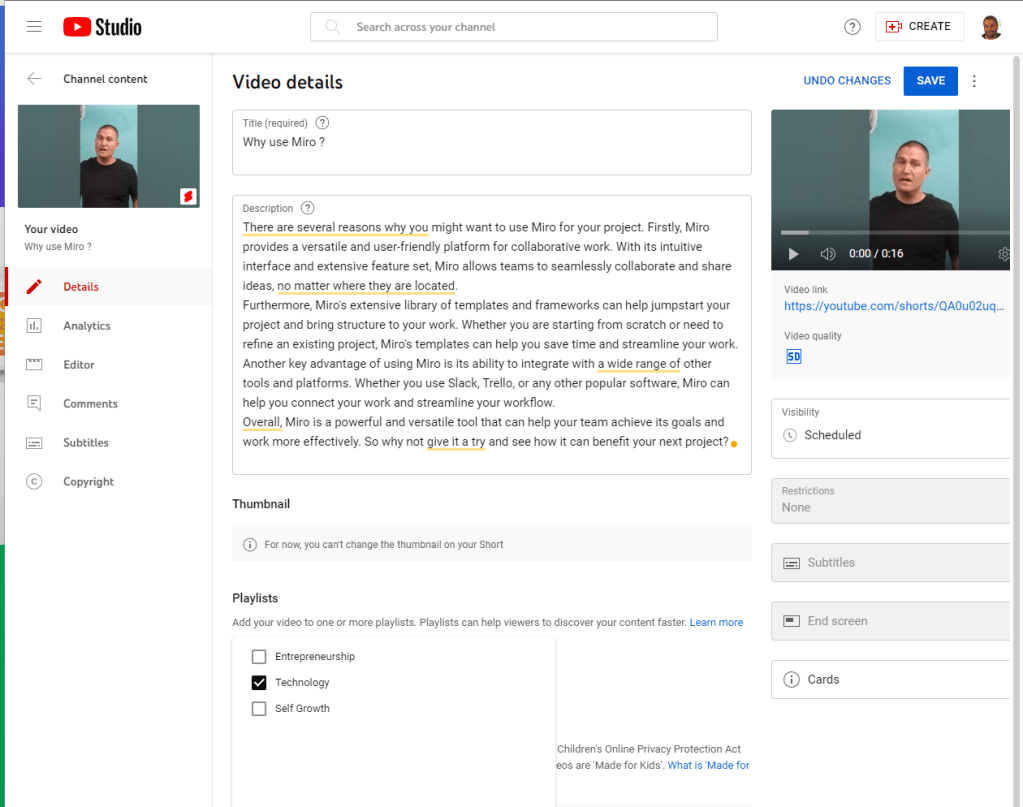This screenshot has width=1023, height=807.
Task: Open the Analytics sidebar item
Action: (x=108, y=326)
